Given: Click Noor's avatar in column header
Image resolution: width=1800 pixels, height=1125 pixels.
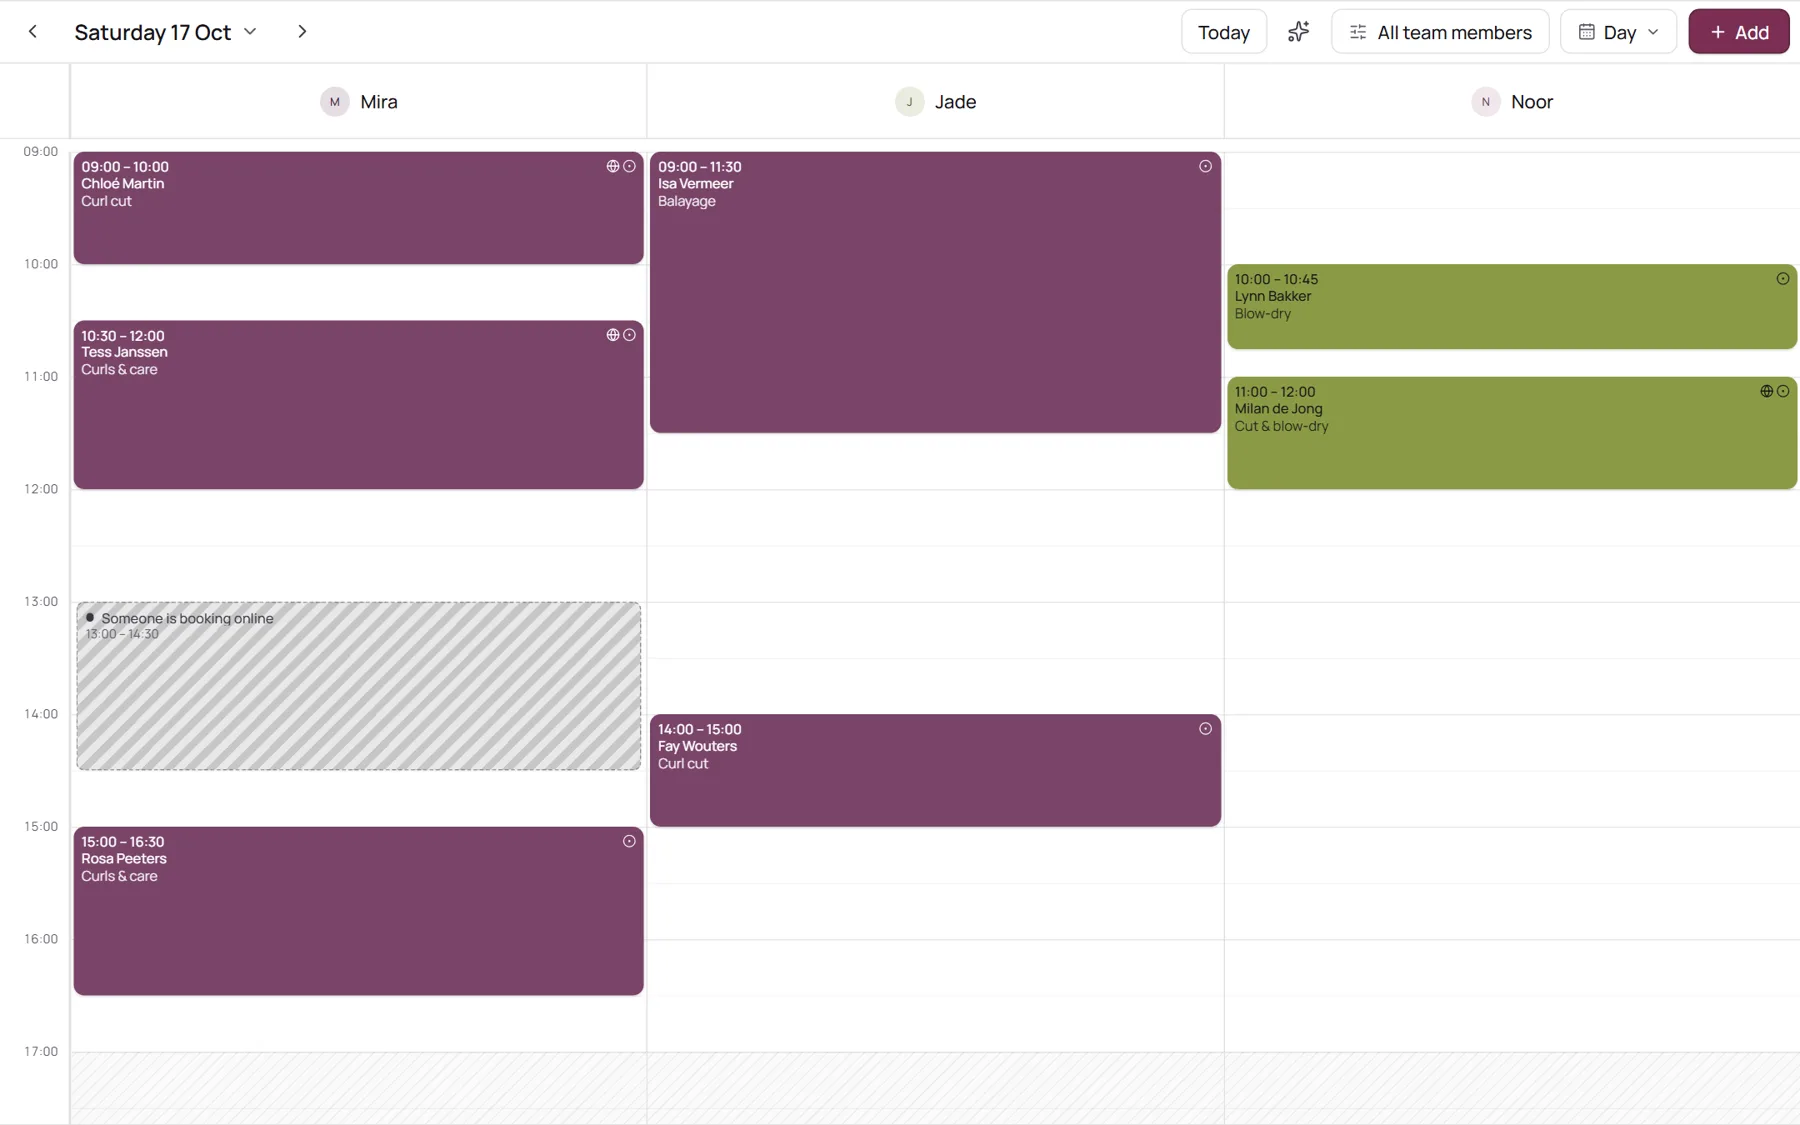Looking at the screenshot, I should pos(1486,102).
